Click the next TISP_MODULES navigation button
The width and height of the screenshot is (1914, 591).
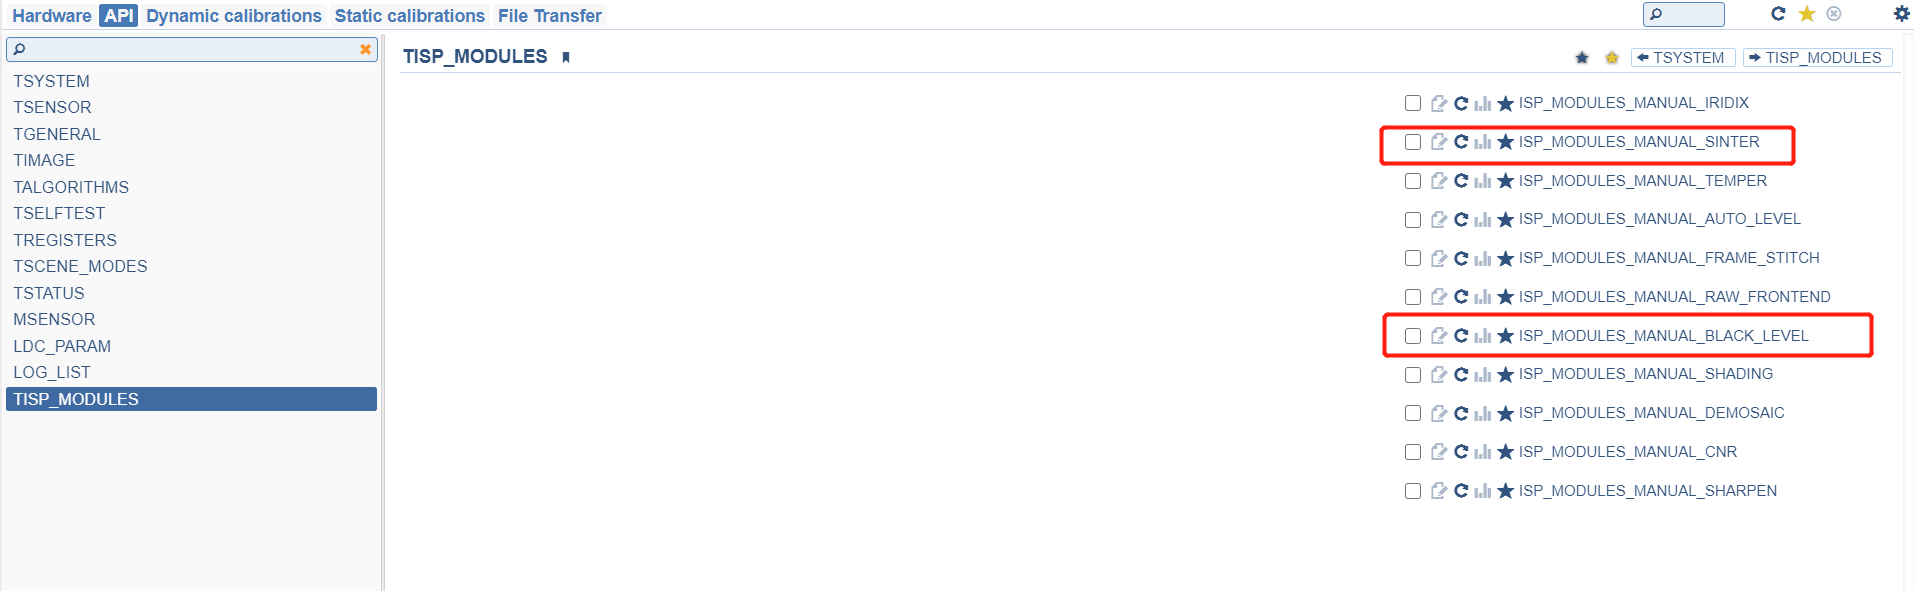[1816, 58]
